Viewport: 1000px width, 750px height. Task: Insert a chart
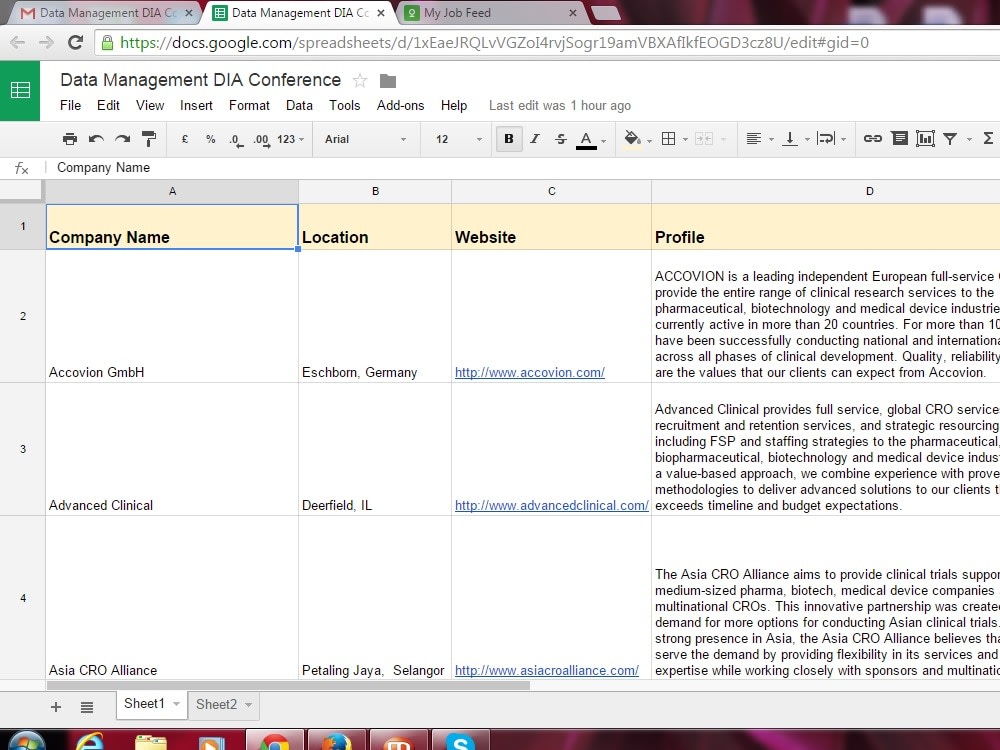pyautogui.click(x=925, y=138)
